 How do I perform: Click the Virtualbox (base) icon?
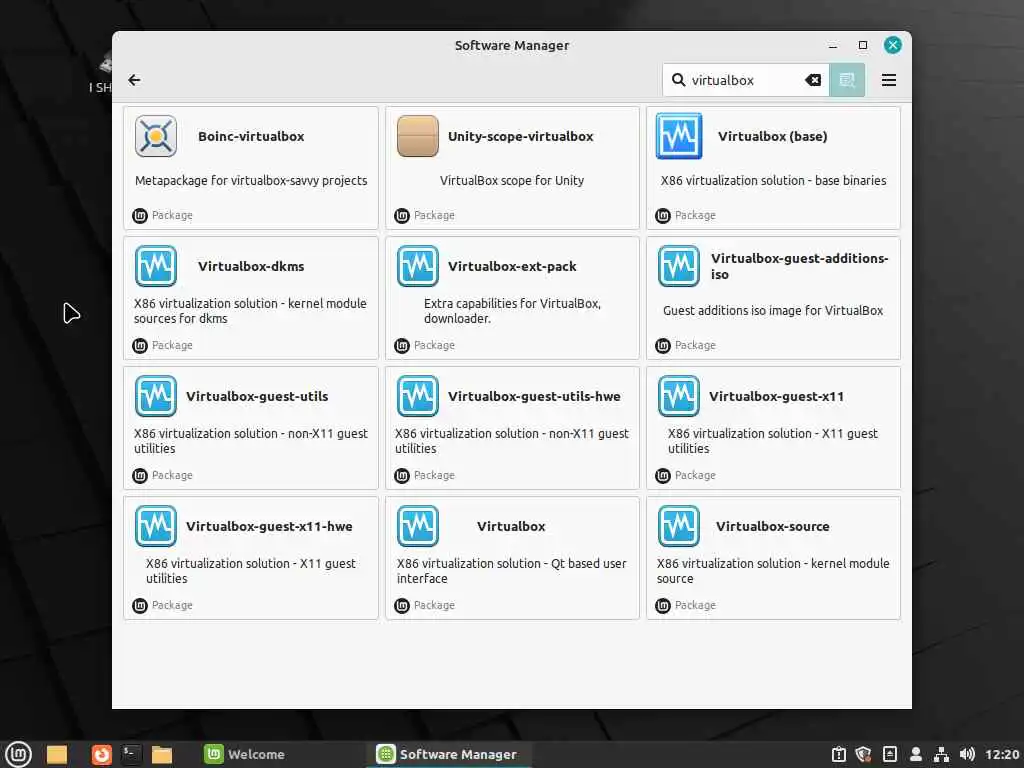tap(679, 136)
